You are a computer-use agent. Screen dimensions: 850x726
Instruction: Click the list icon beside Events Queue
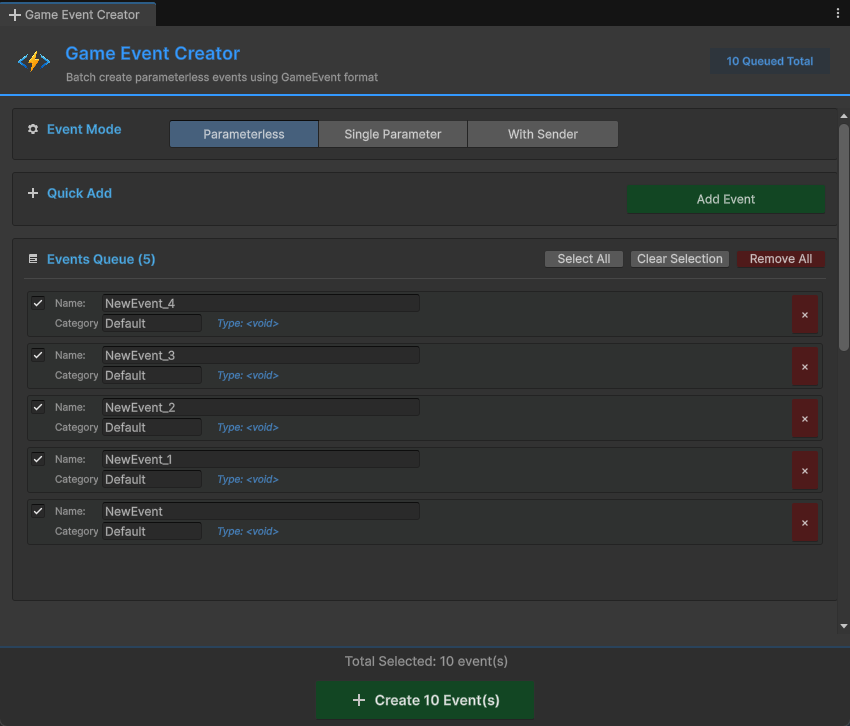click(x=33, y=259)
